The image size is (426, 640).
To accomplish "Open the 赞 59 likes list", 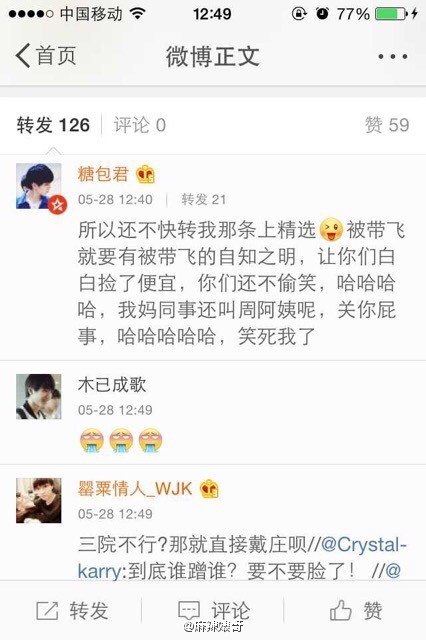I will [387, 125].
